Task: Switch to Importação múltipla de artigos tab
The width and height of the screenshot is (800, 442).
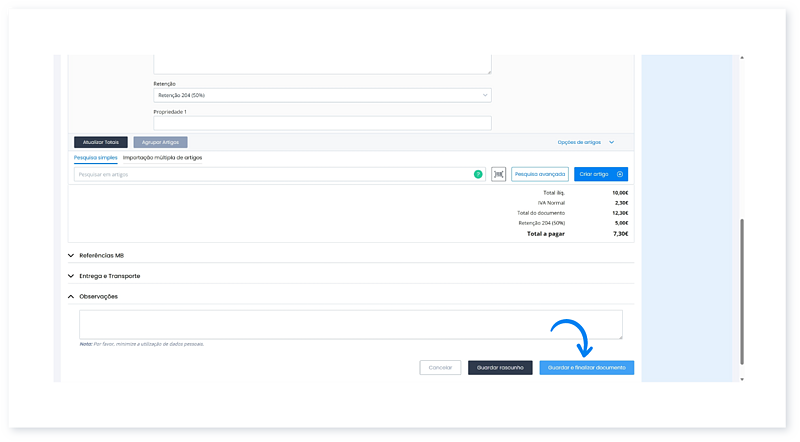Action: (x=162, y=158)
